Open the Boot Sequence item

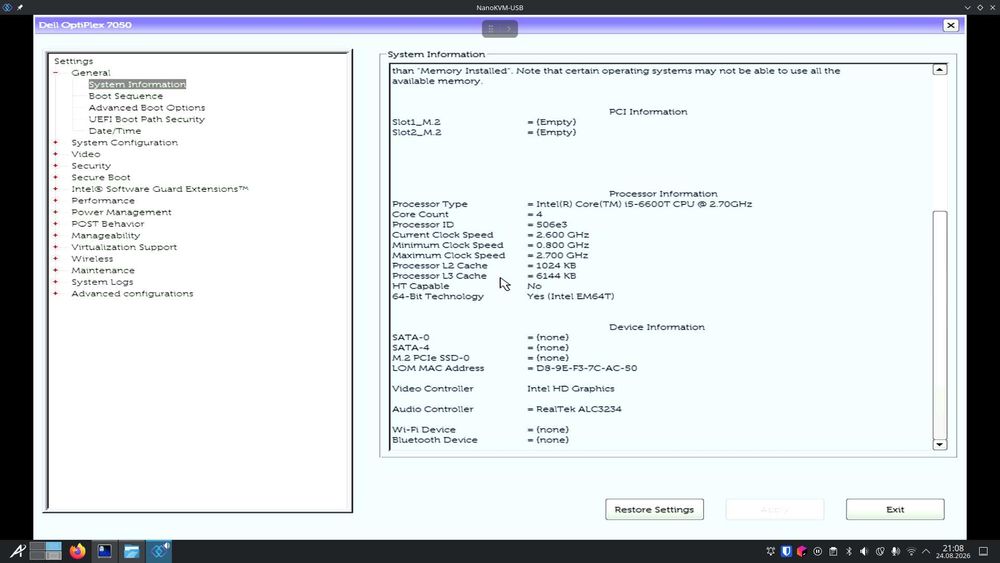click(x=126, y=96)
